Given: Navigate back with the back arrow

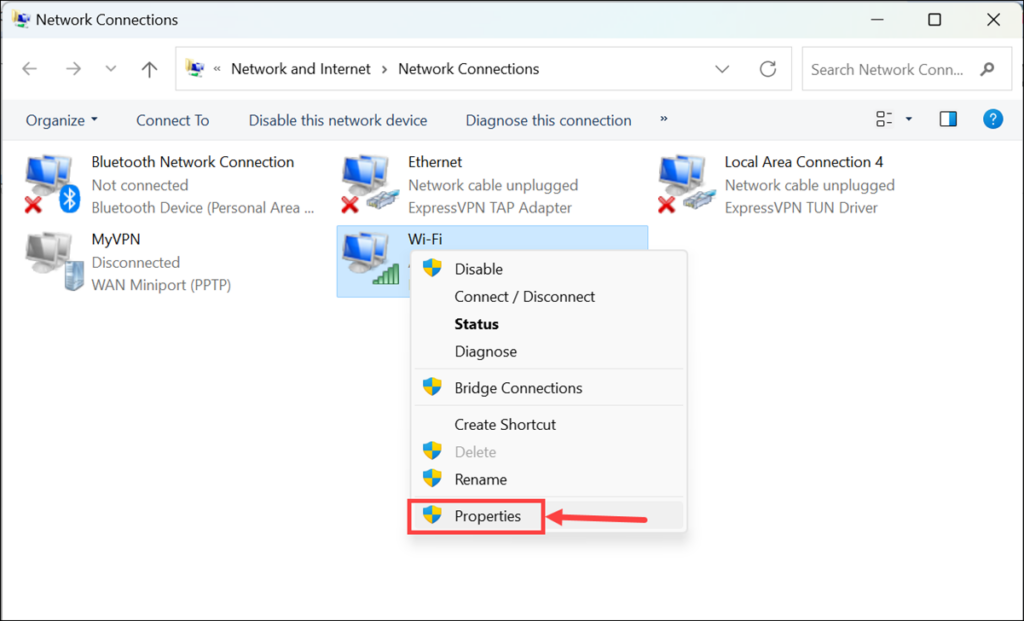Looking at the screenshot, I should (30, 69).
